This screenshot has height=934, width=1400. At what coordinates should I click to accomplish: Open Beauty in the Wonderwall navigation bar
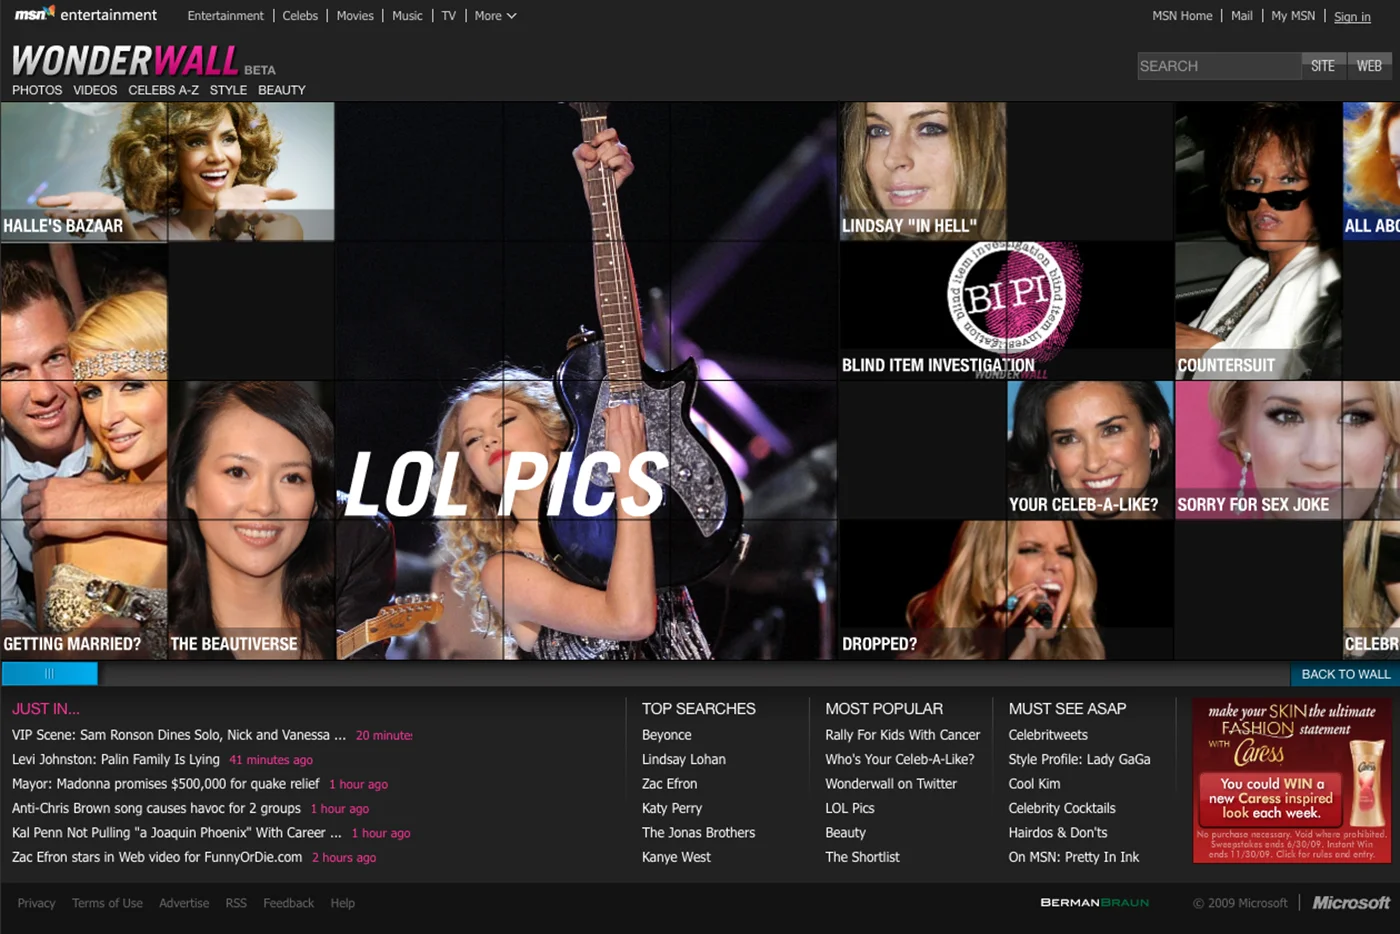click(x=282, y=90)
